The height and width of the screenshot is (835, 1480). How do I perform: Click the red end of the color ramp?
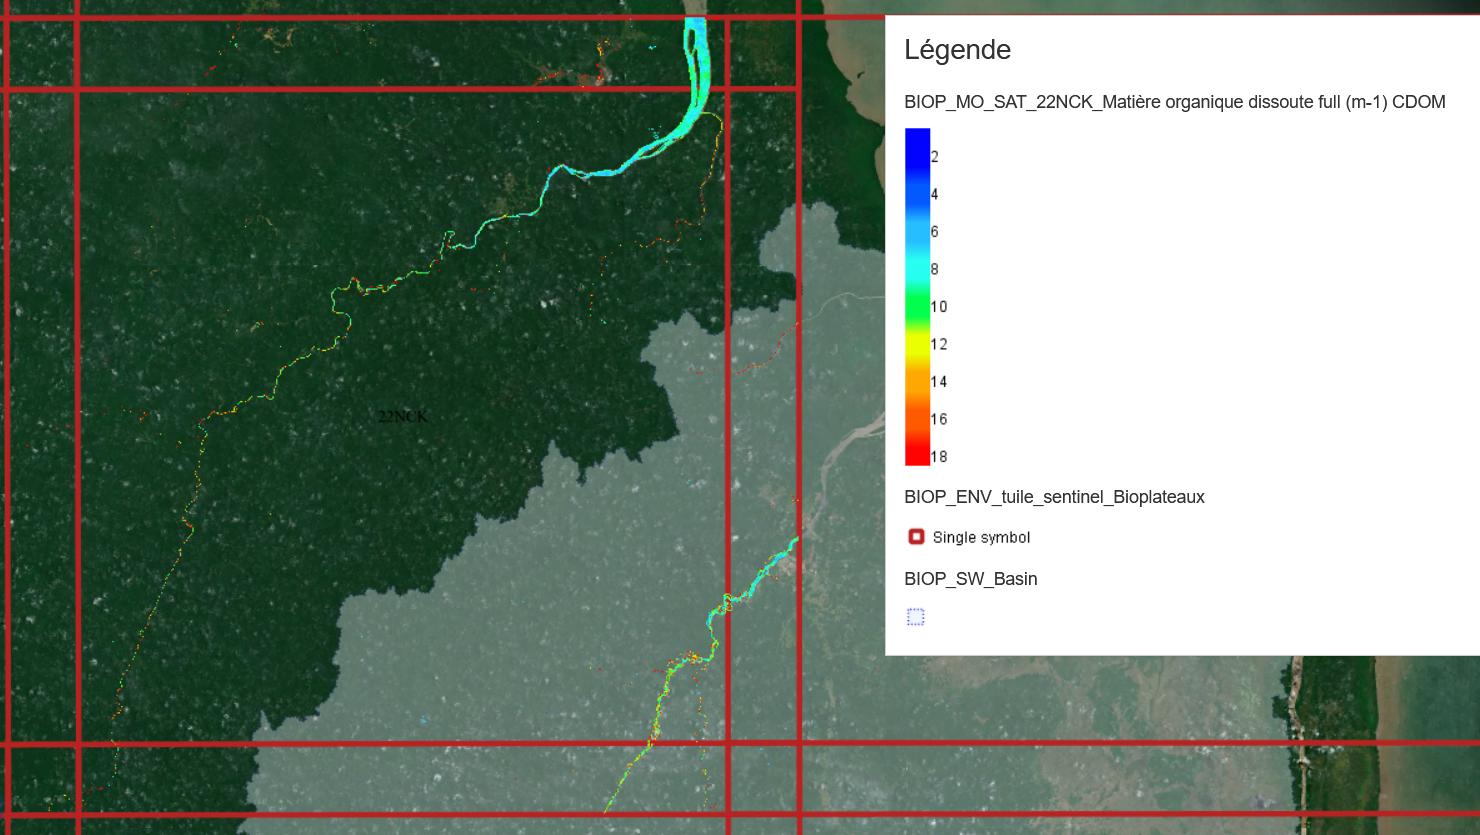click(917, 455)
